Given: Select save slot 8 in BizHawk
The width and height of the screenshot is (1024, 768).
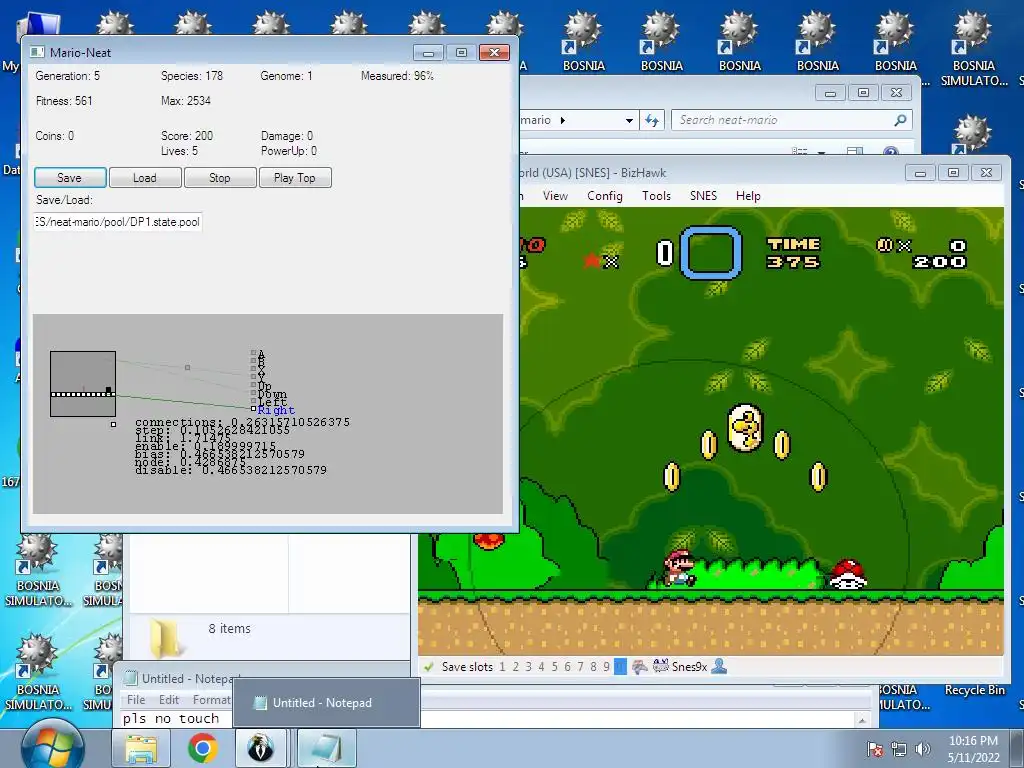Looking at the screenshot, I should tap(593, 667).
